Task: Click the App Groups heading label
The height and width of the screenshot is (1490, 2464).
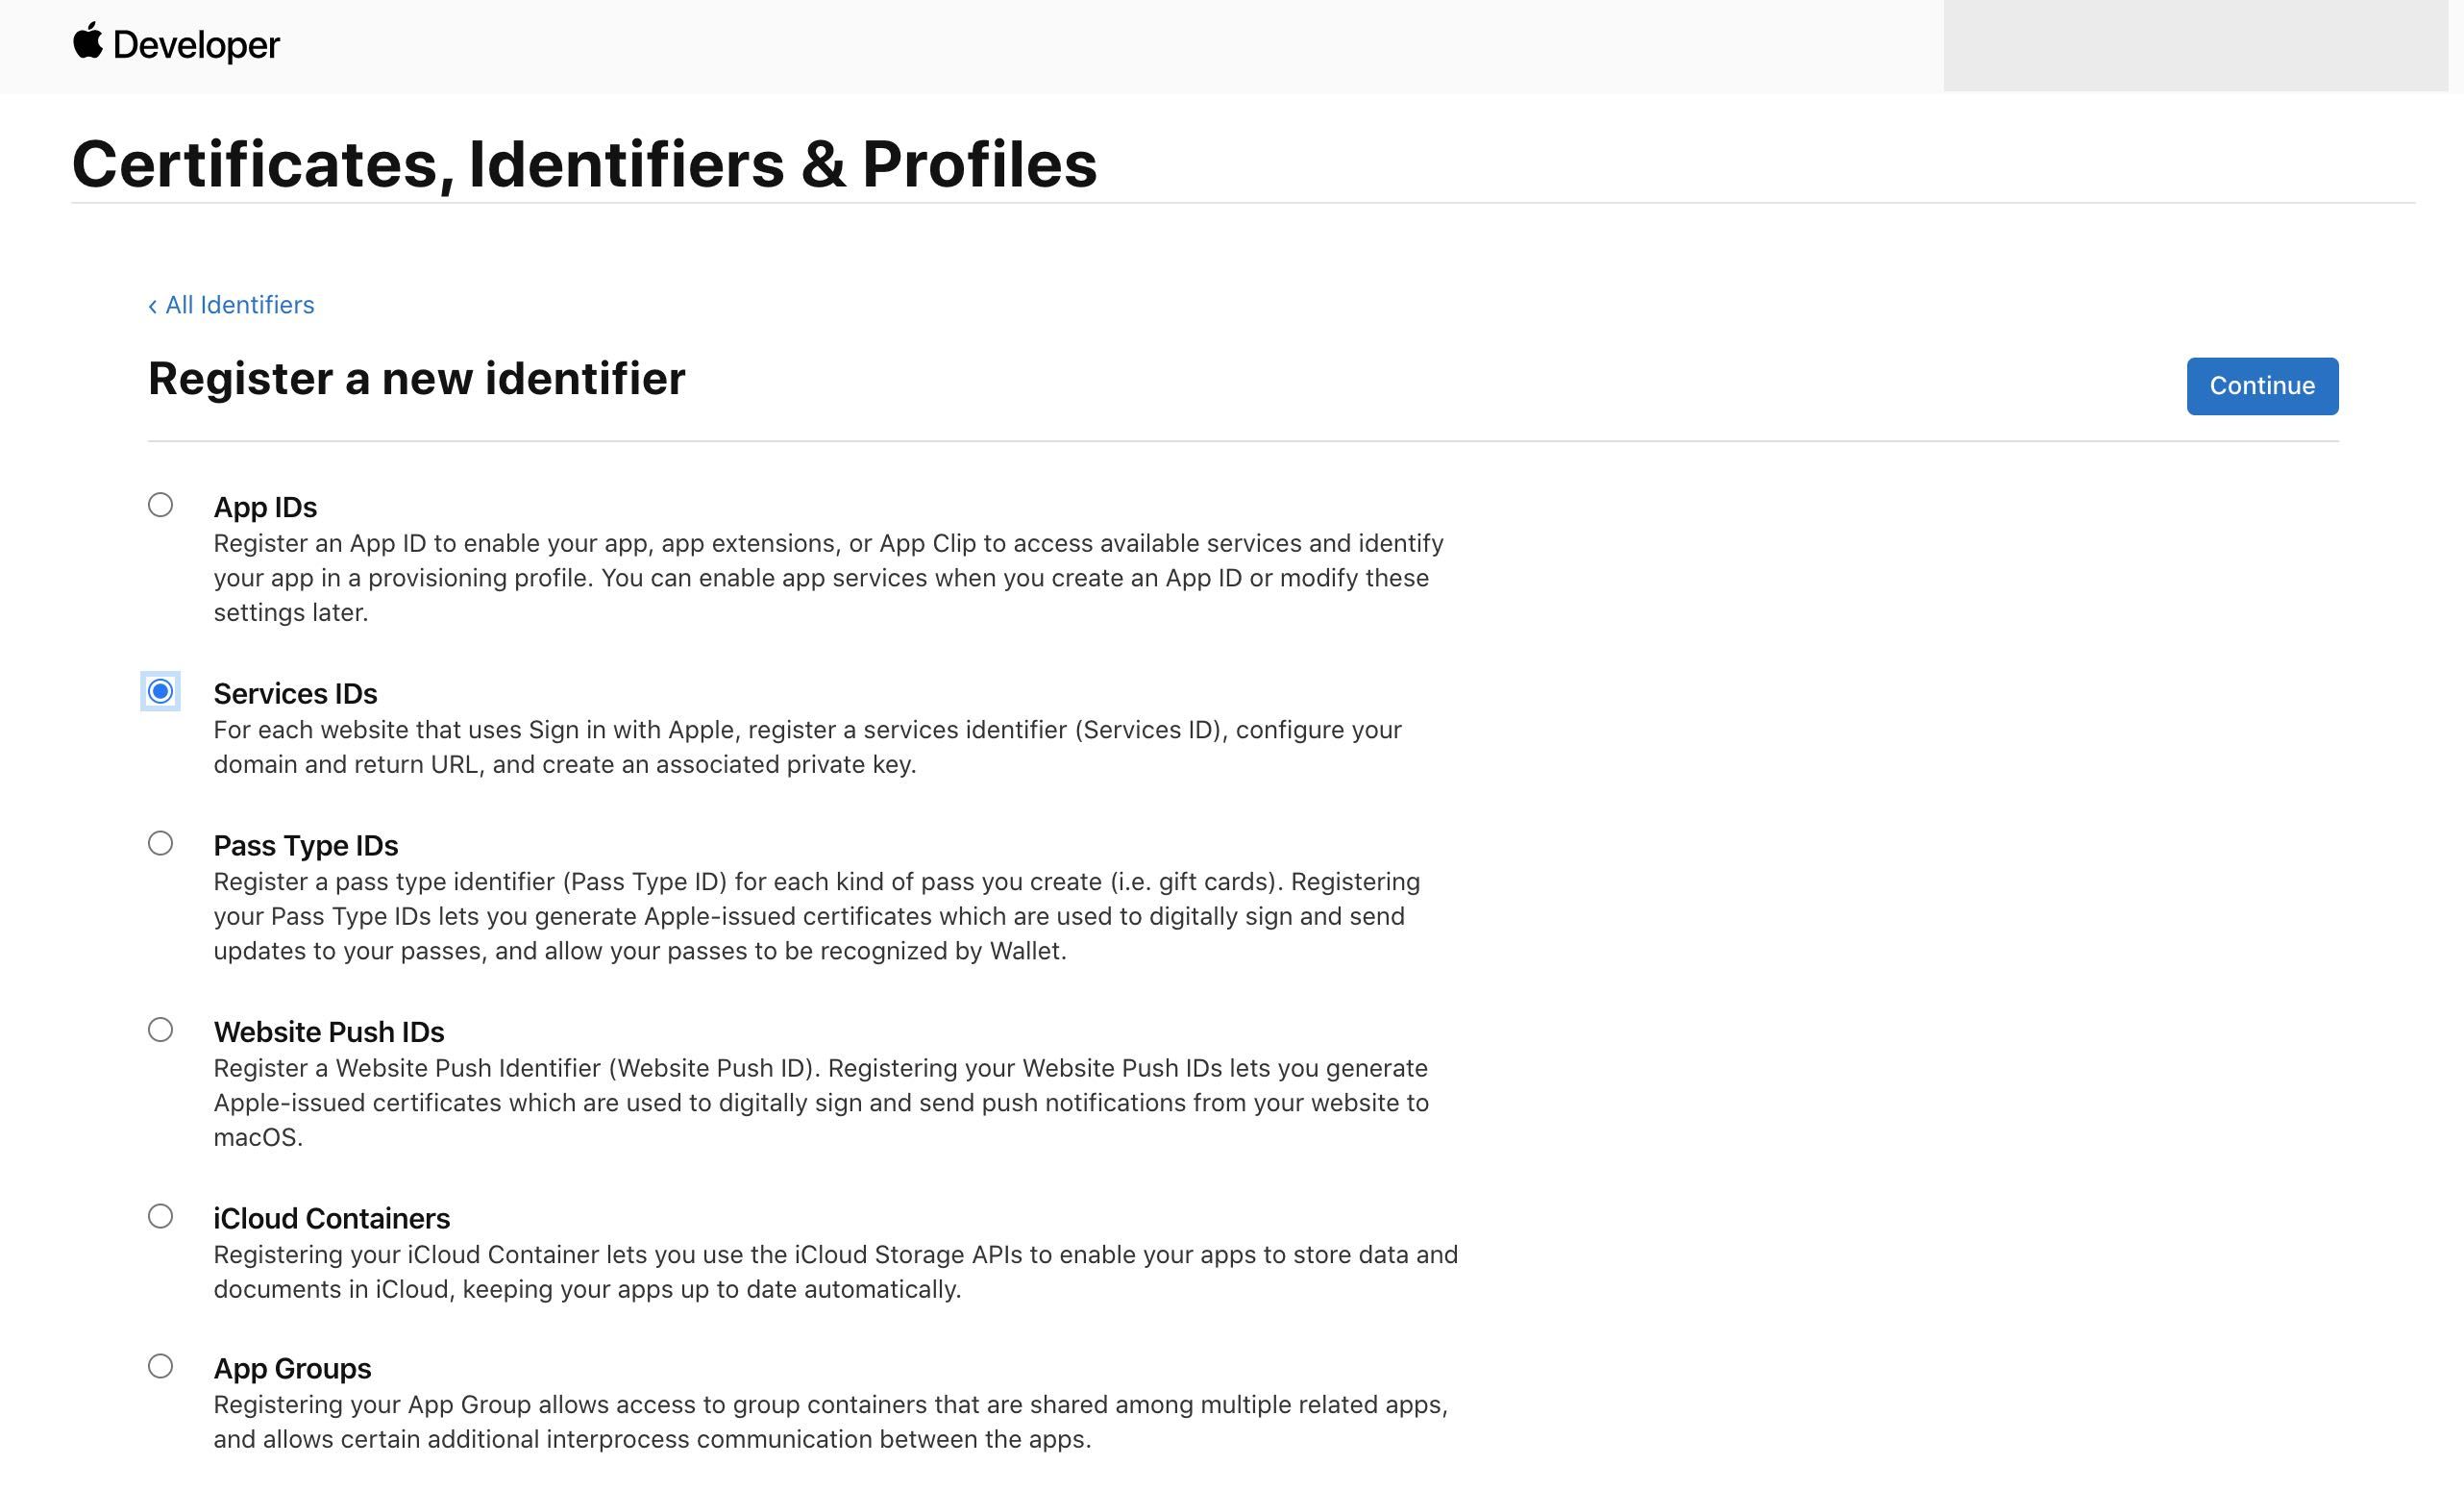Action: [x=292, y=1368]
